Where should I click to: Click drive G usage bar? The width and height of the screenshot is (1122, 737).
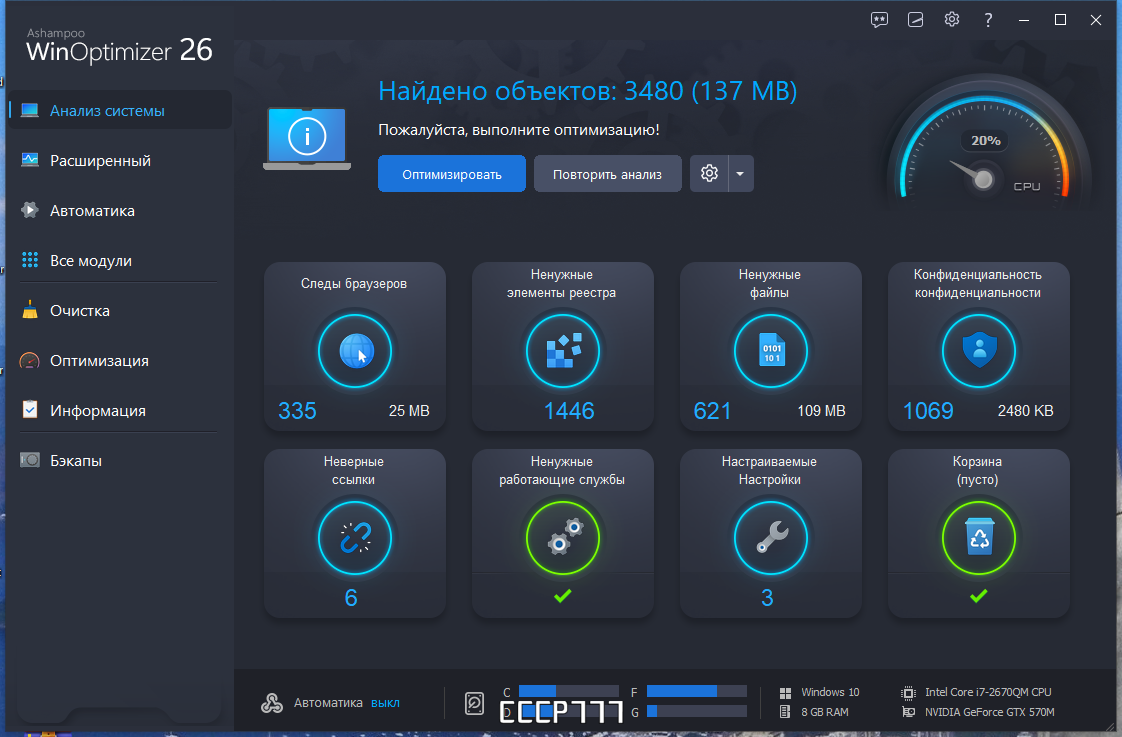(697, 711)
